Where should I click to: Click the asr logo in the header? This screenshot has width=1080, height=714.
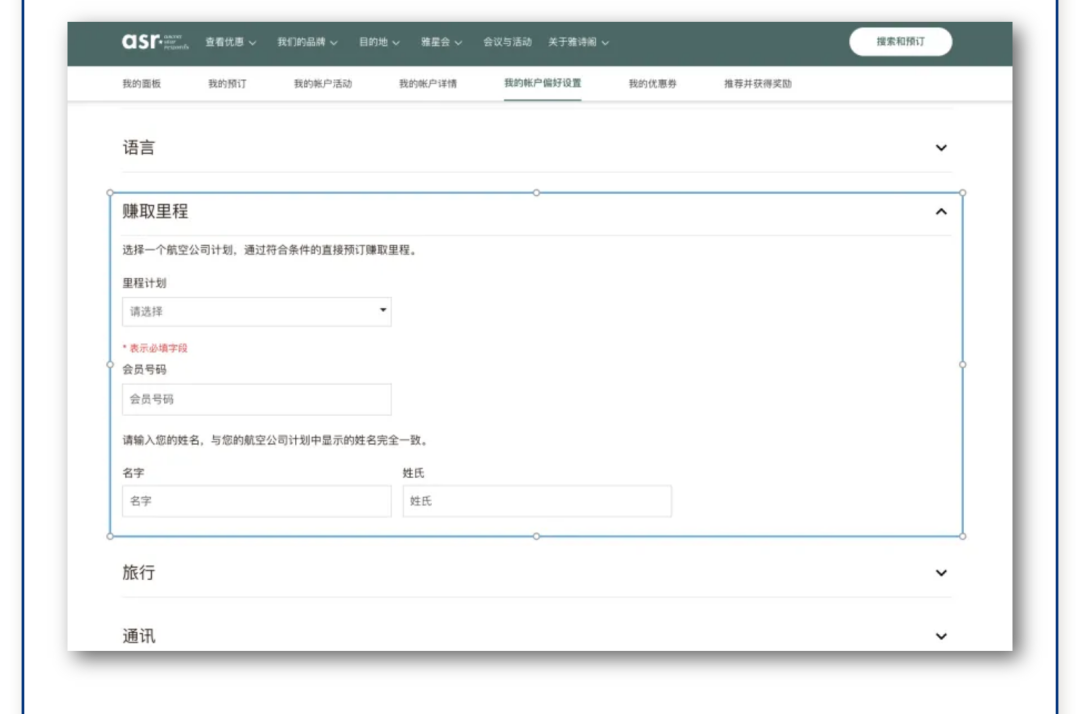click(x=155, y=42)
